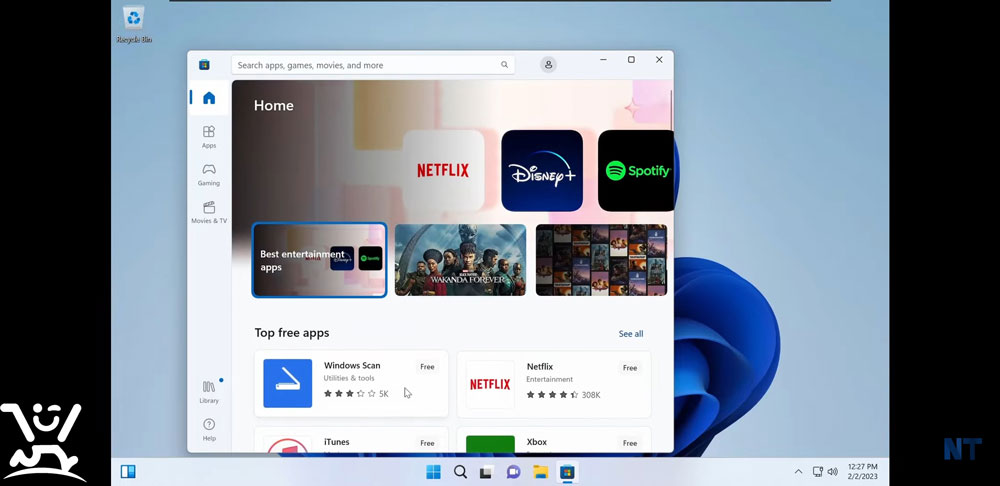Open the Xbox app icon
1000x486 pixels.
point(490,445)
